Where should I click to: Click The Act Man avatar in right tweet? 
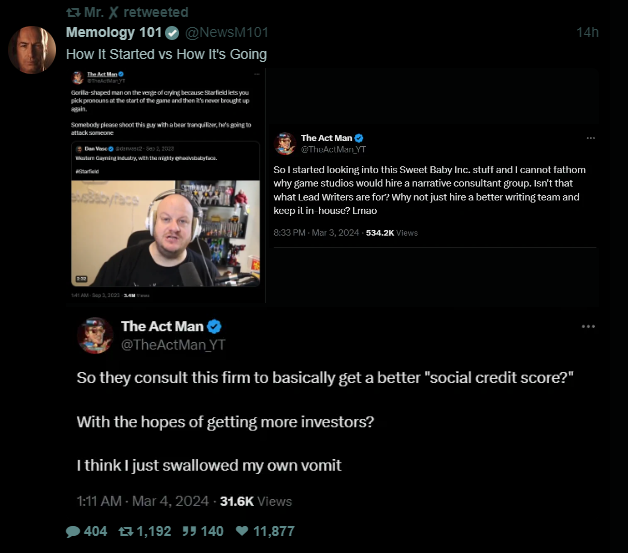[285, 143]
